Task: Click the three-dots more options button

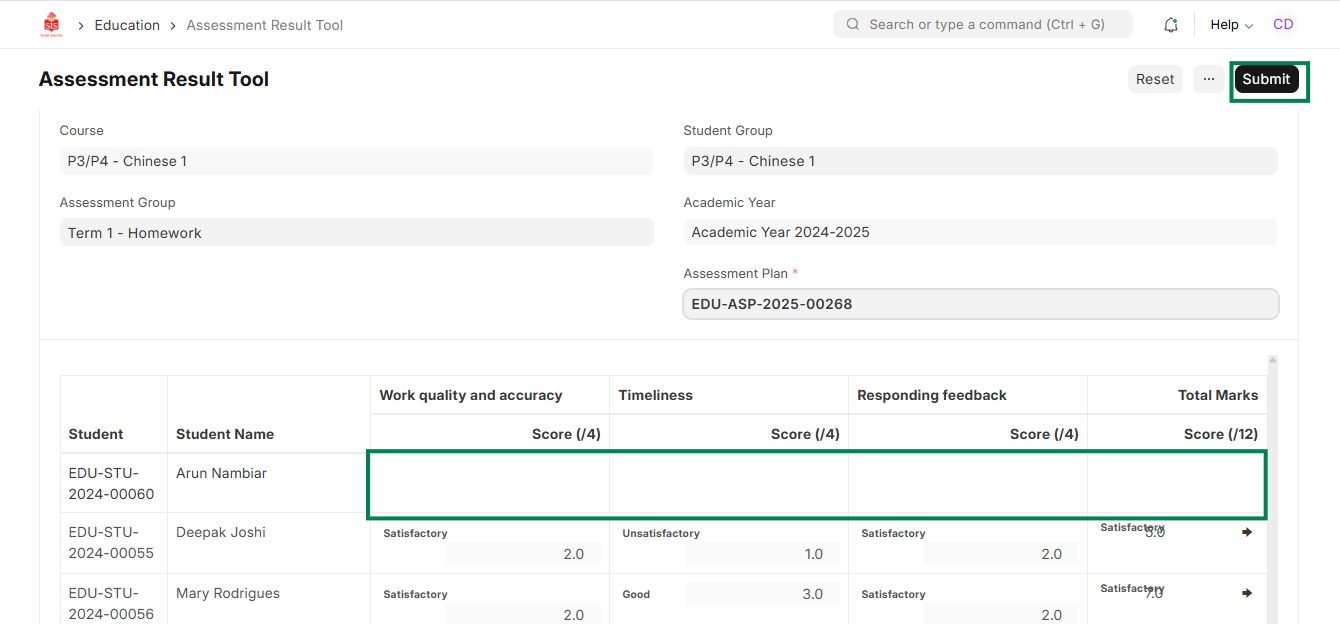Action: pos(1208,79)
